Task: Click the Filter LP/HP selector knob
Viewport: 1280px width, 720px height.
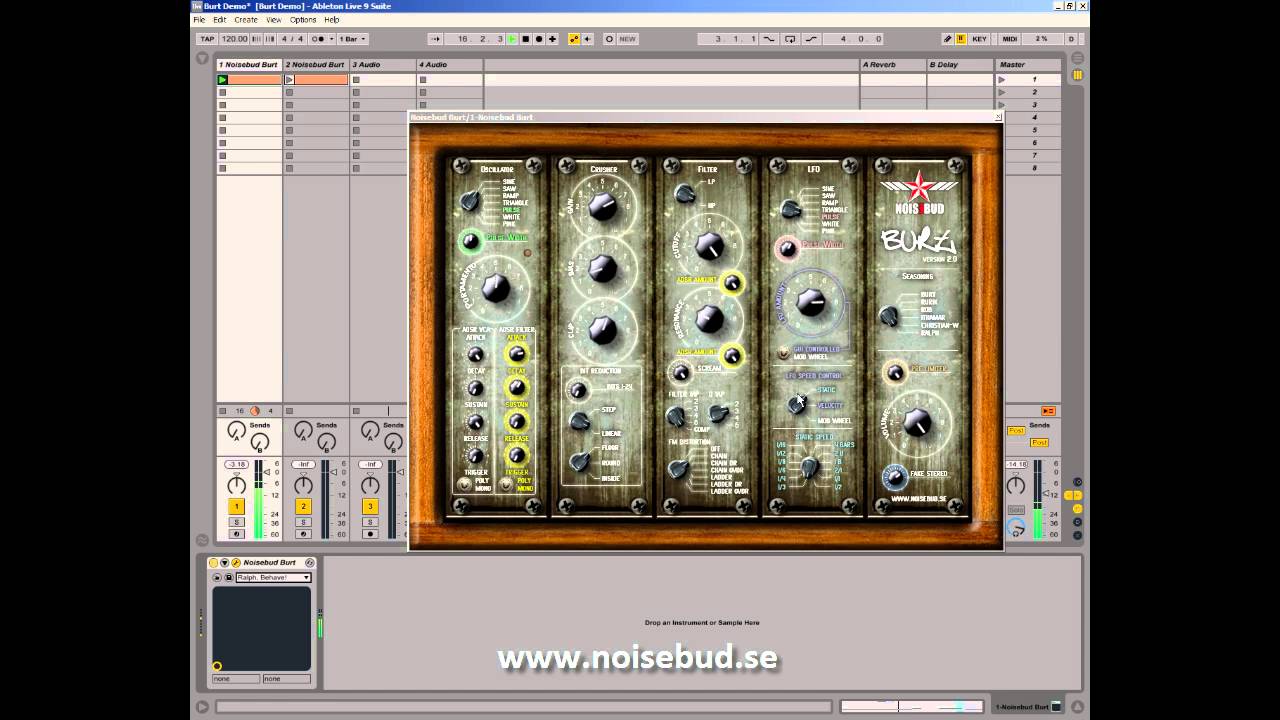Action: [685, 194]
